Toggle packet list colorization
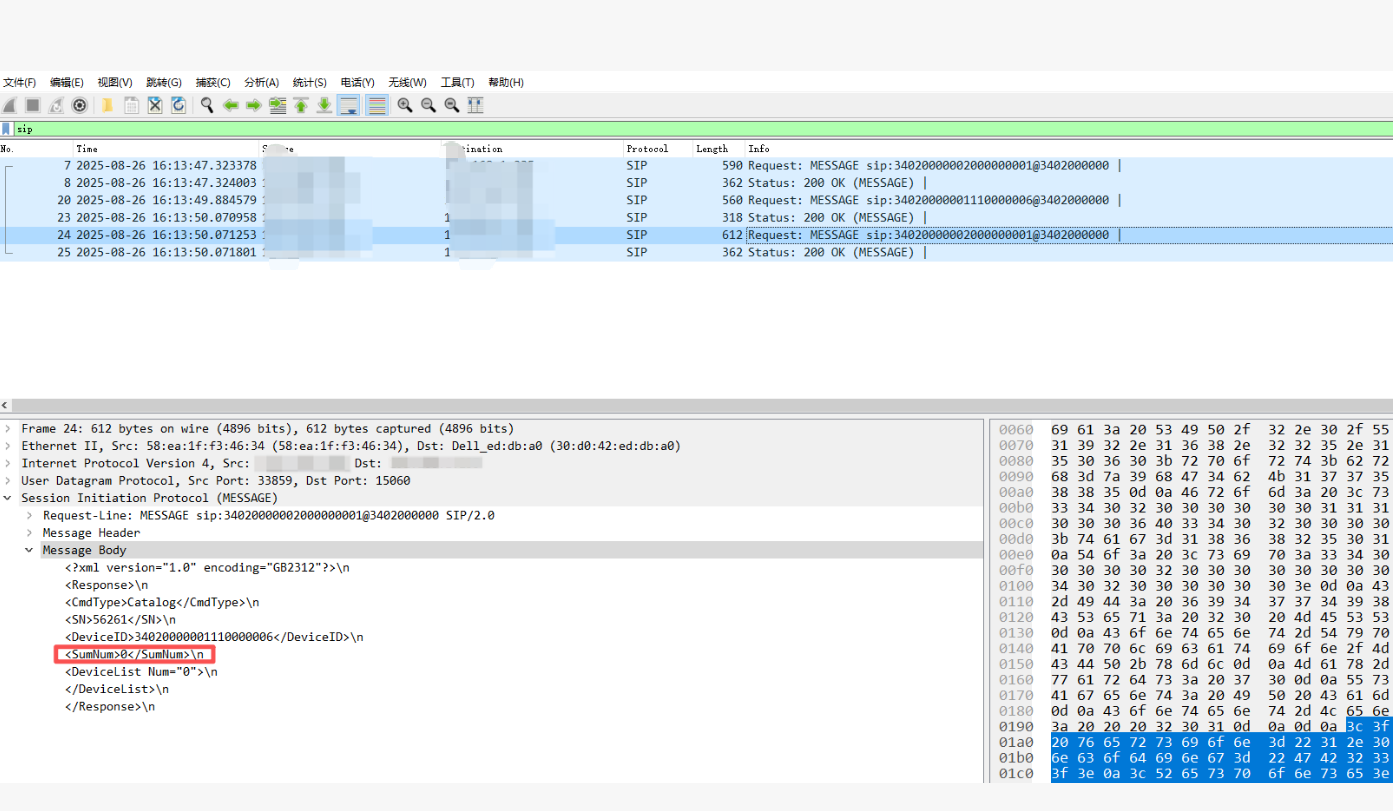Screen dimensions: 1393x811 click(x=377, y=105)
